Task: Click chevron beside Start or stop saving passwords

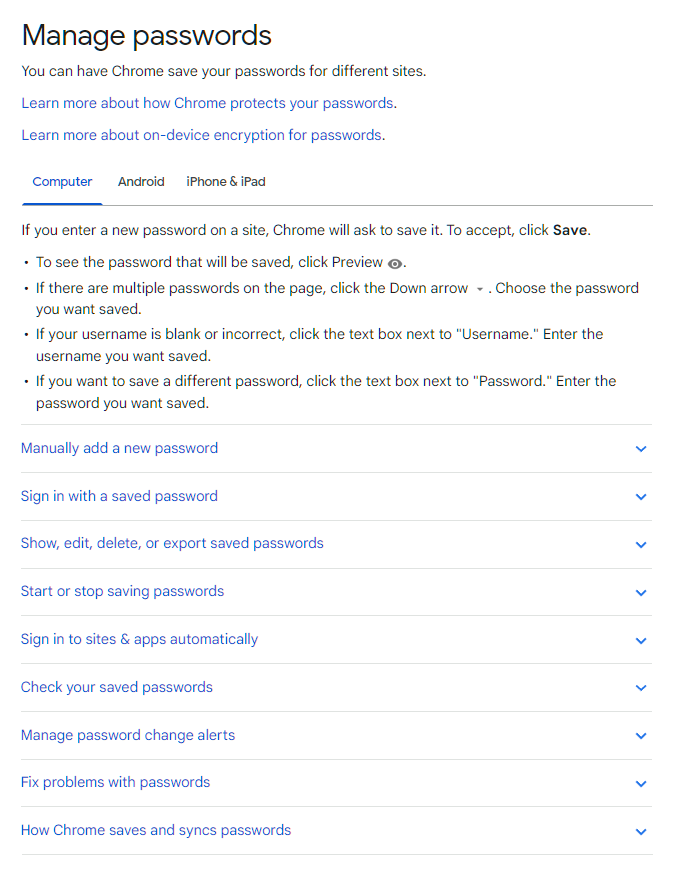Action: (x=641, y=592)
